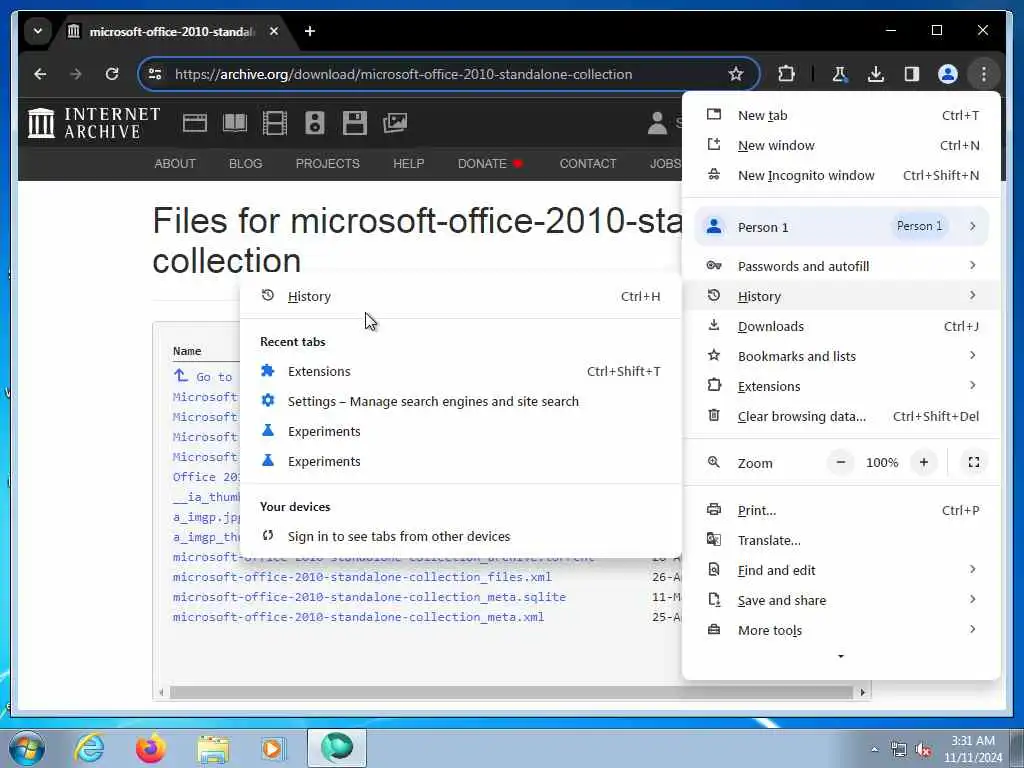This screenshot has width=1024, height=768.
Task: Open the ABOUT link in Archive nav
Action: (x=175, y=163)
